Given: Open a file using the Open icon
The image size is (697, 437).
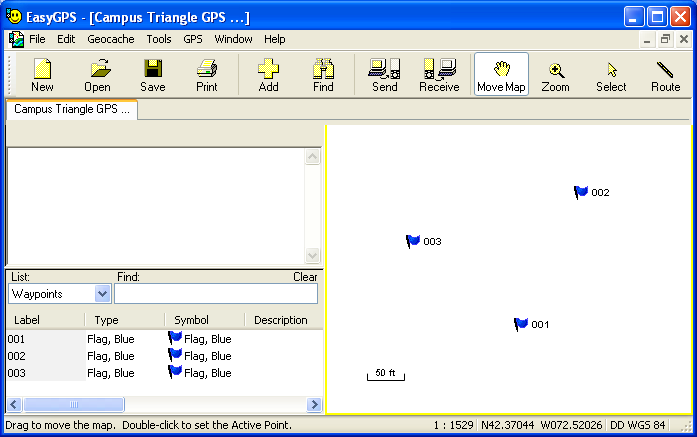Looking at the screenshot, I should [97, 75].
